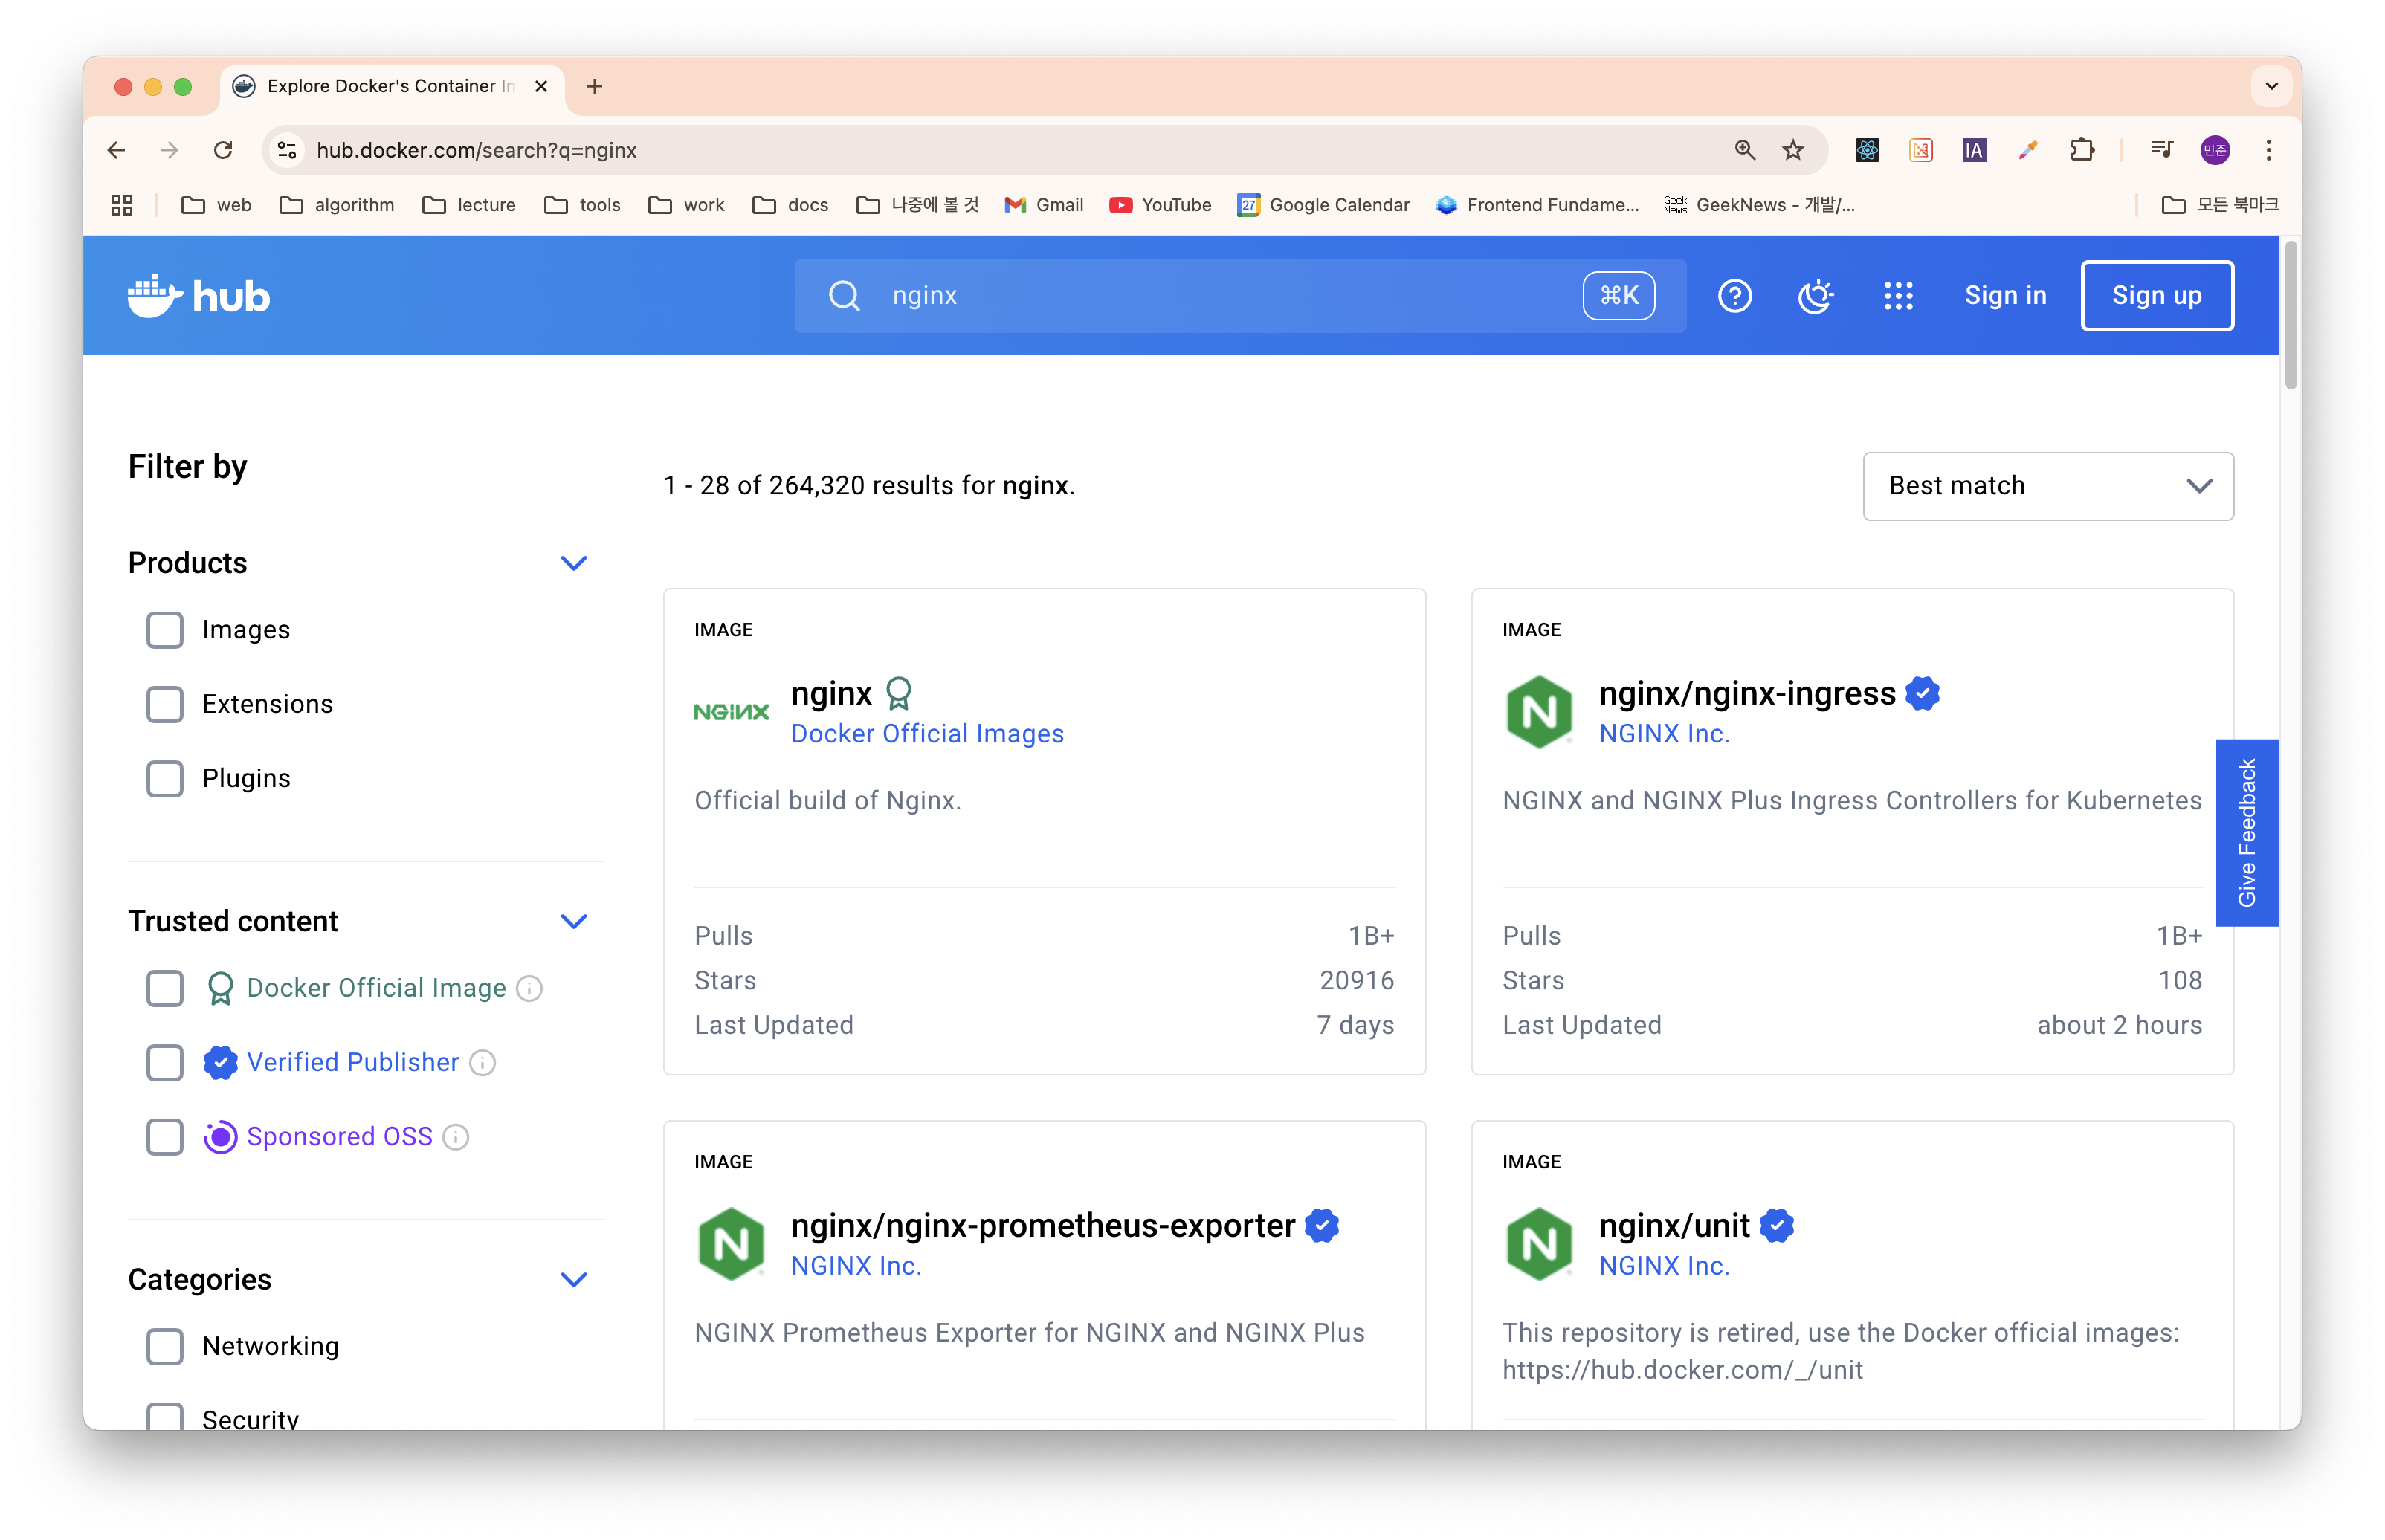The width and height of the screenshot is (2385, 1540).
Task: Enable the Verified Publisher filter checkbox
Action: tap(165, 1062)
